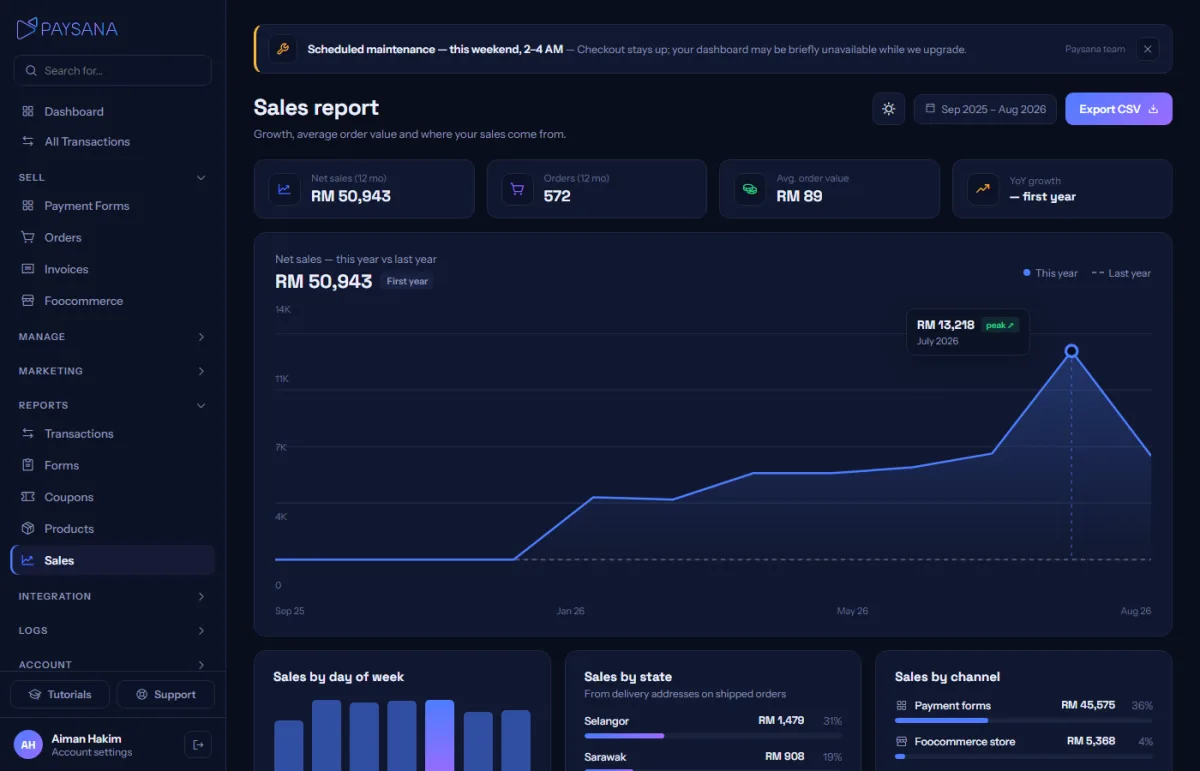
Task: Click the Search for... field
Action: coord(113,70)
